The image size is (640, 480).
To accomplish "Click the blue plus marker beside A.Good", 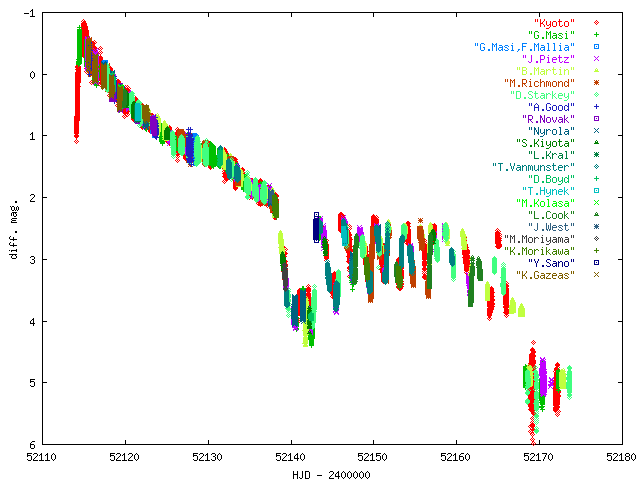I will 596,107.
